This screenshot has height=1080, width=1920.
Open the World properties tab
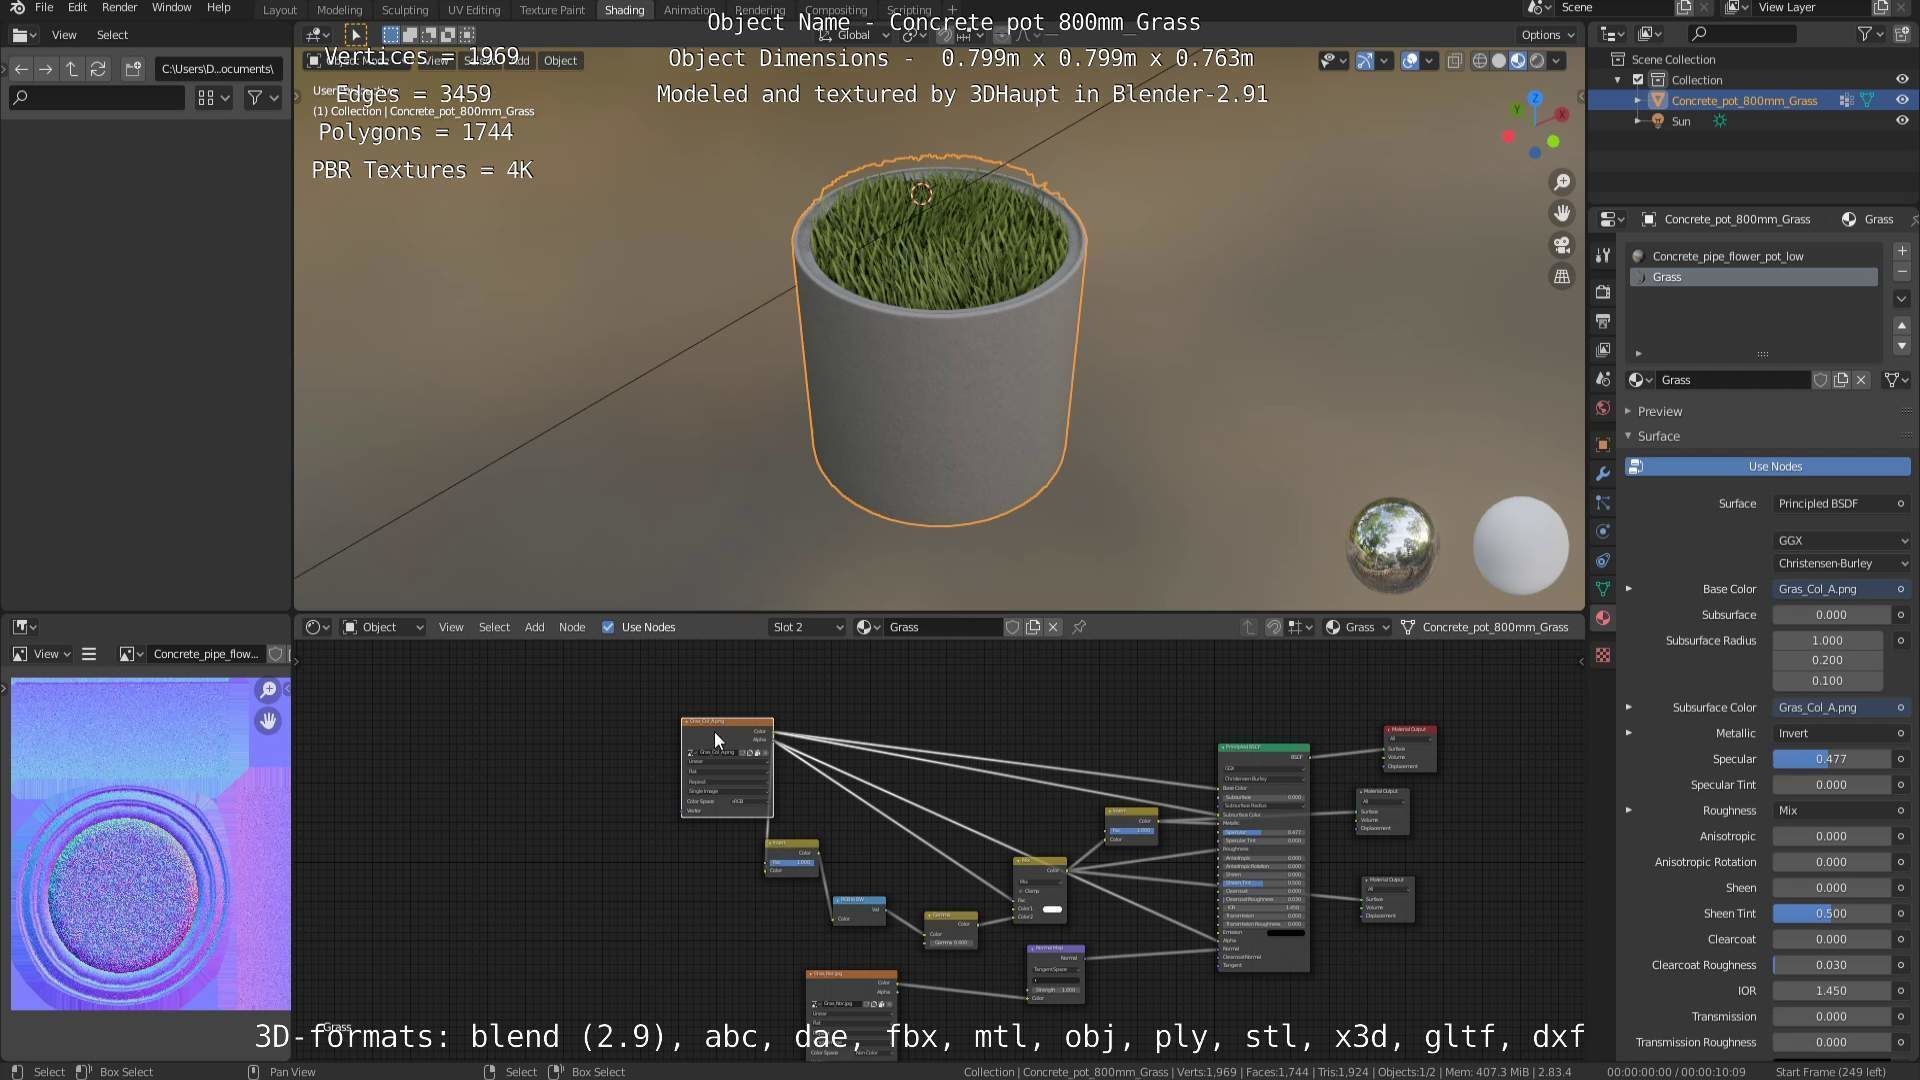tap(1603, 408)
